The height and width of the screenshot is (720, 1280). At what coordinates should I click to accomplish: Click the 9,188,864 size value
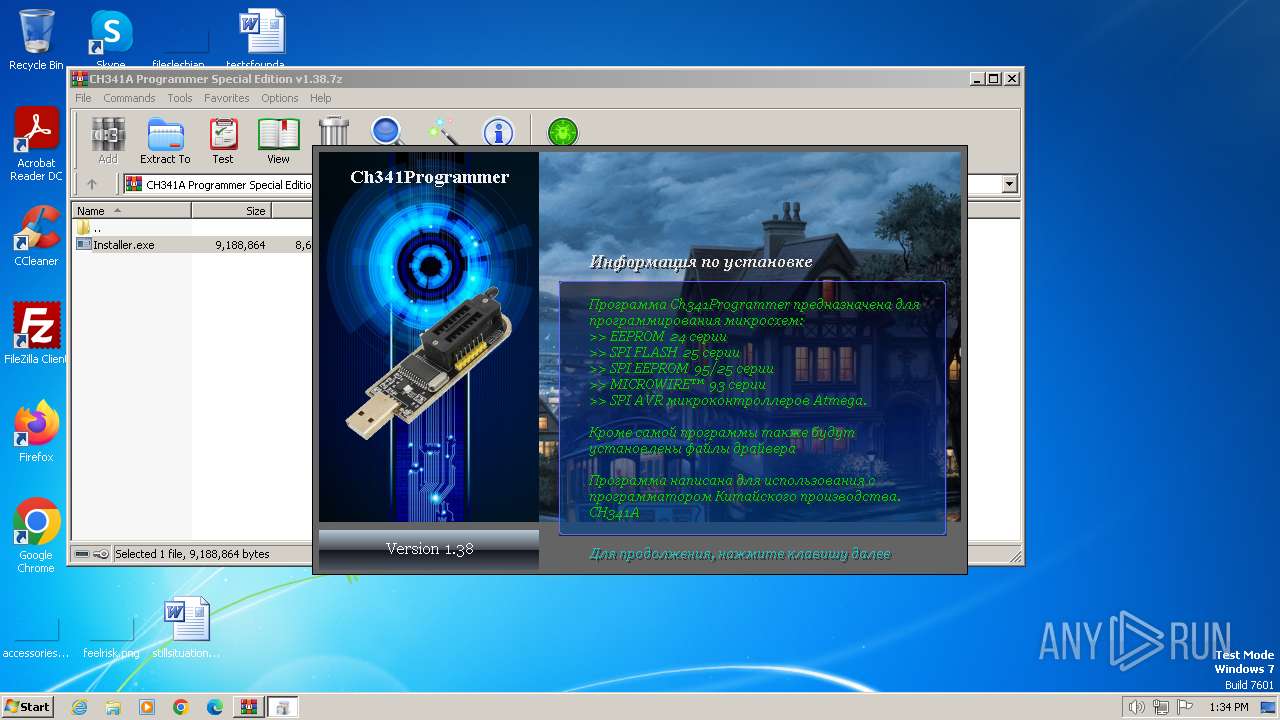tap(240, 244)
